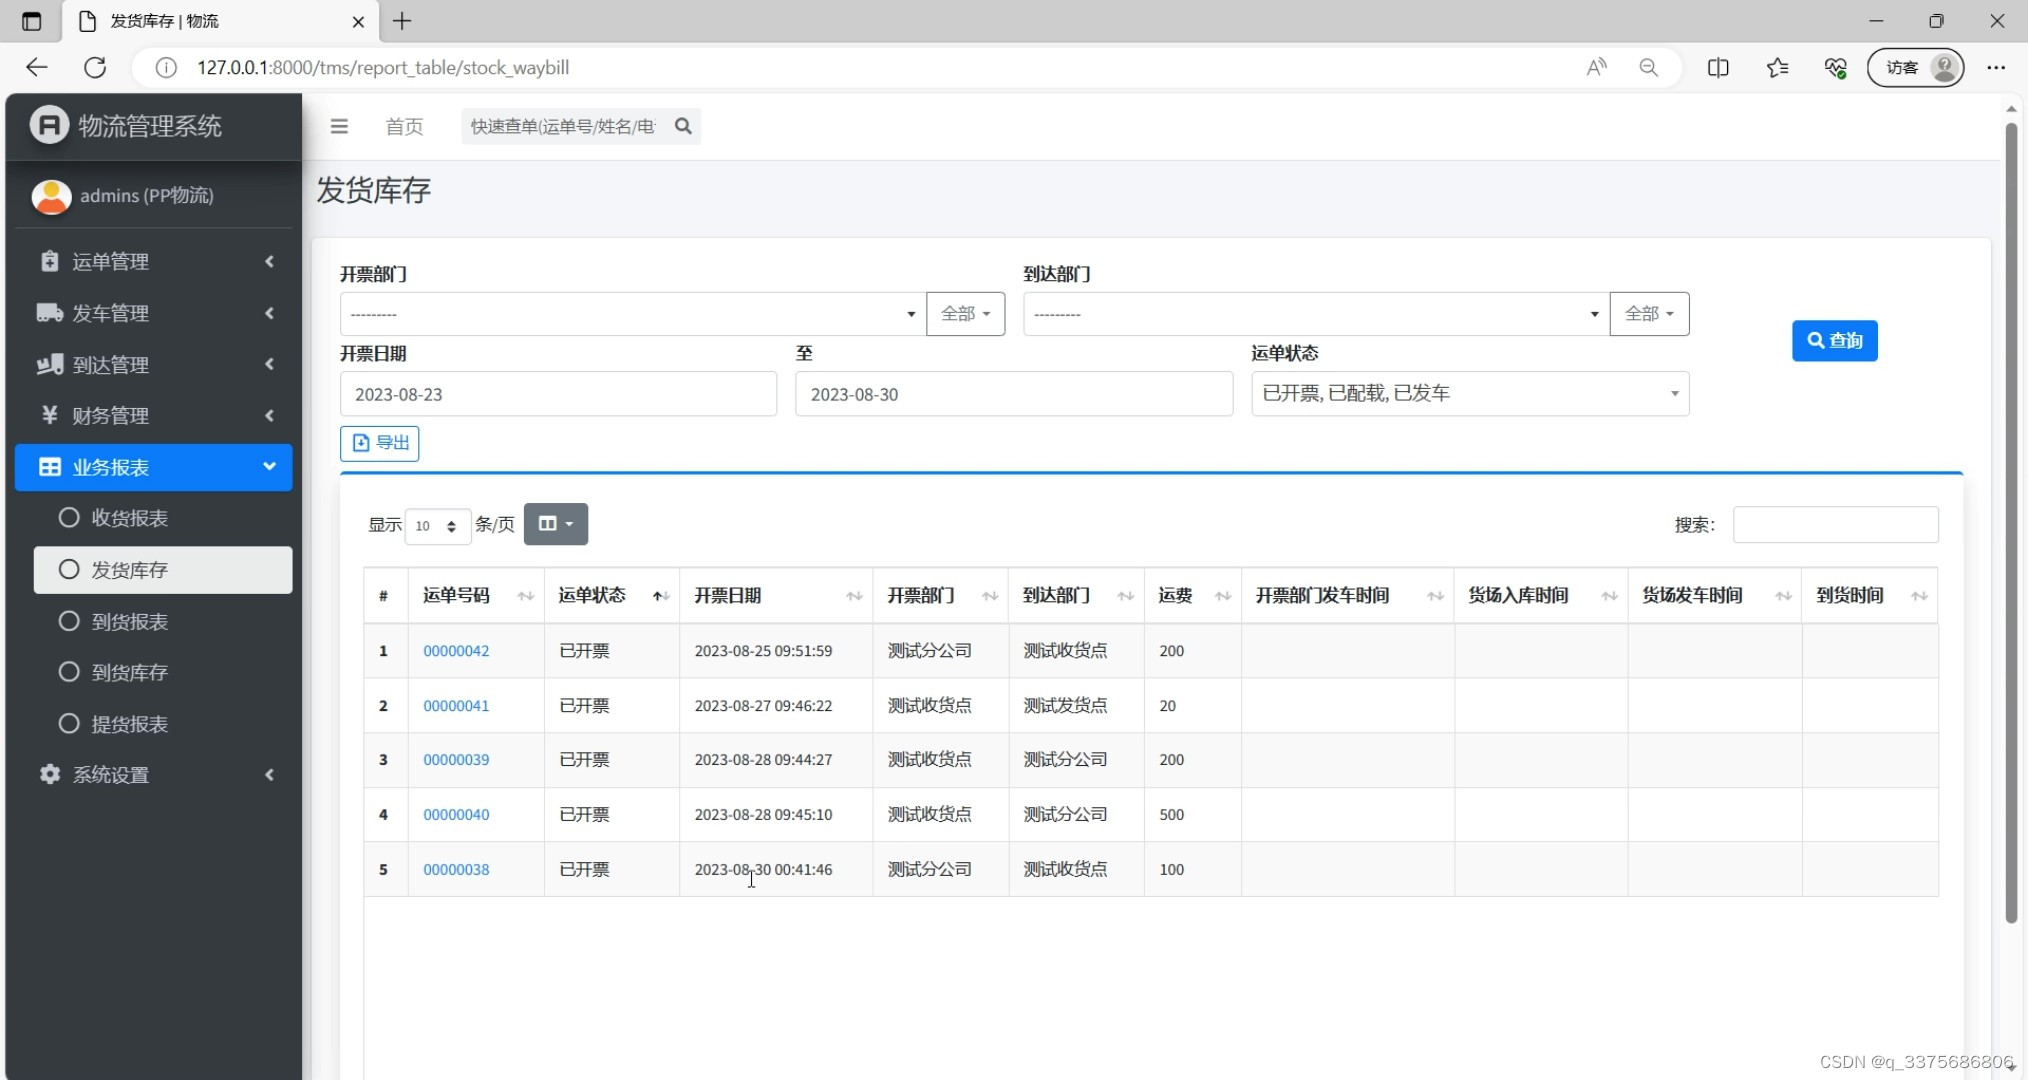Screen dimensions: 2028x1080
Task: Select 收货报表 radio item in sidebar
Action: click(x=130, y=518)
